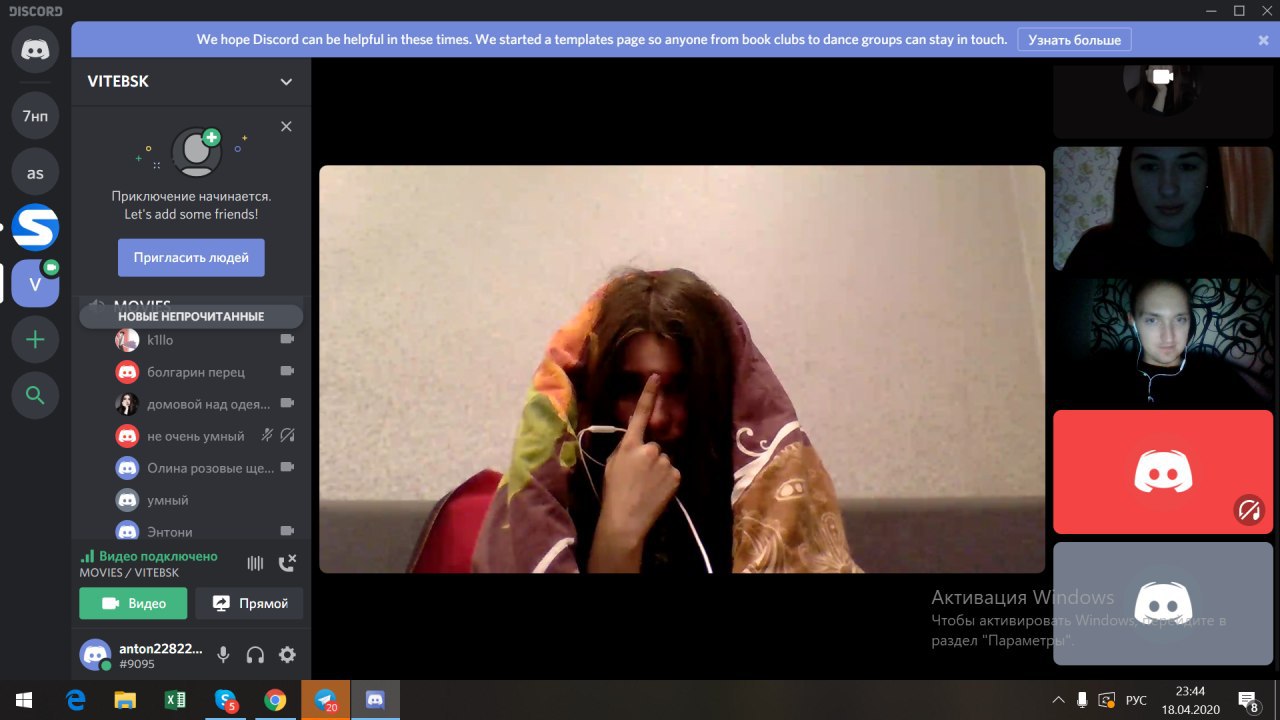Select red Discord avatar tile

pyautogui.click(x=1163, y=472)
